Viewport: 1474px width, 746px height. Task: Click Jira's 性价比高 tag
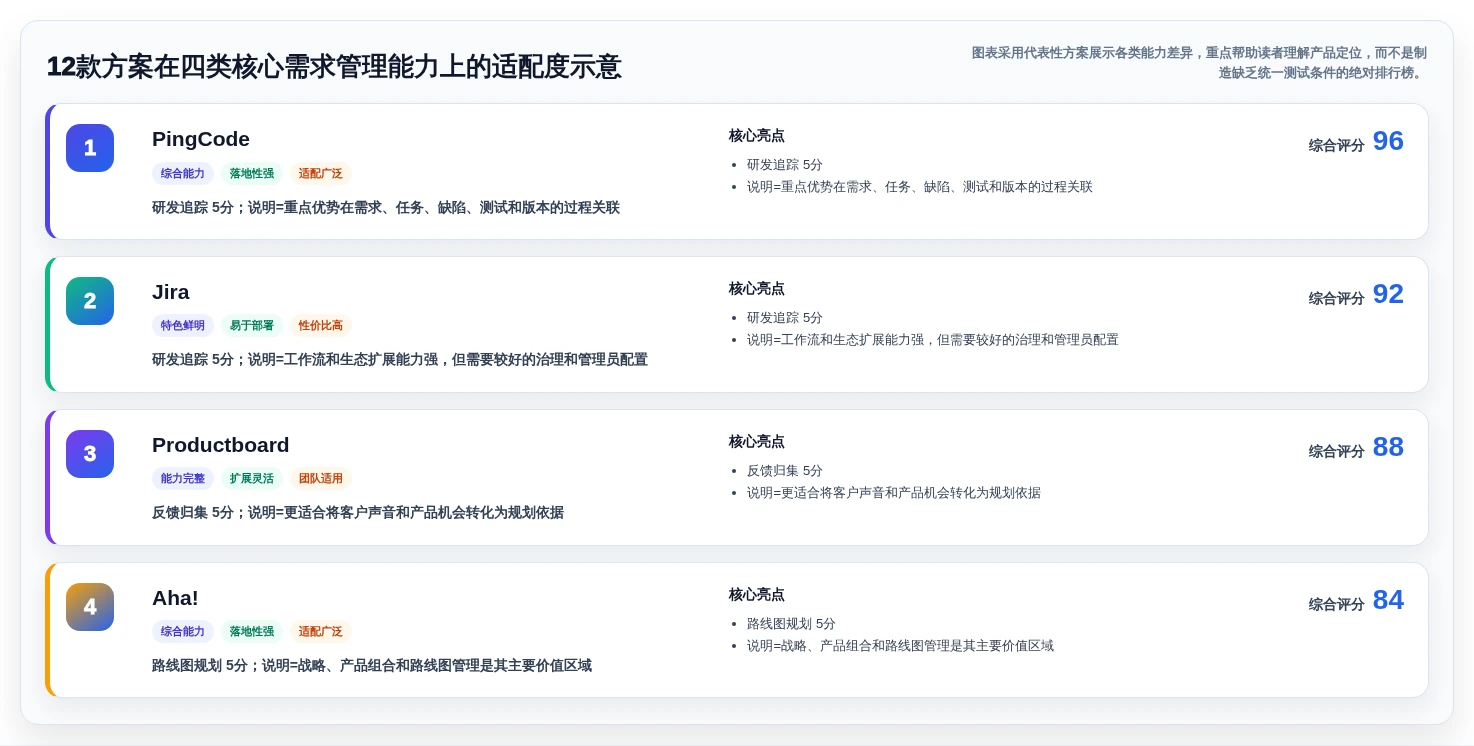tap(321, 326)
